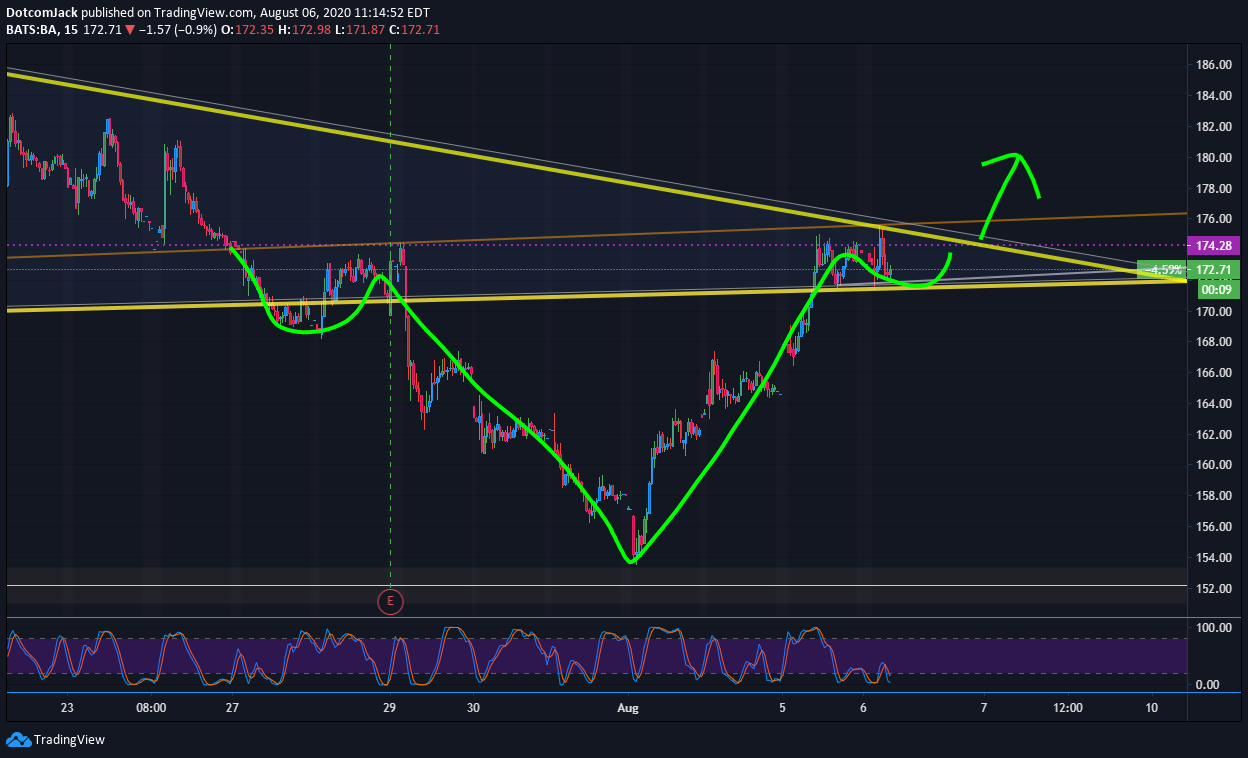
Task: Select the BATS:BA symbol label
Action: coord(34,30)
